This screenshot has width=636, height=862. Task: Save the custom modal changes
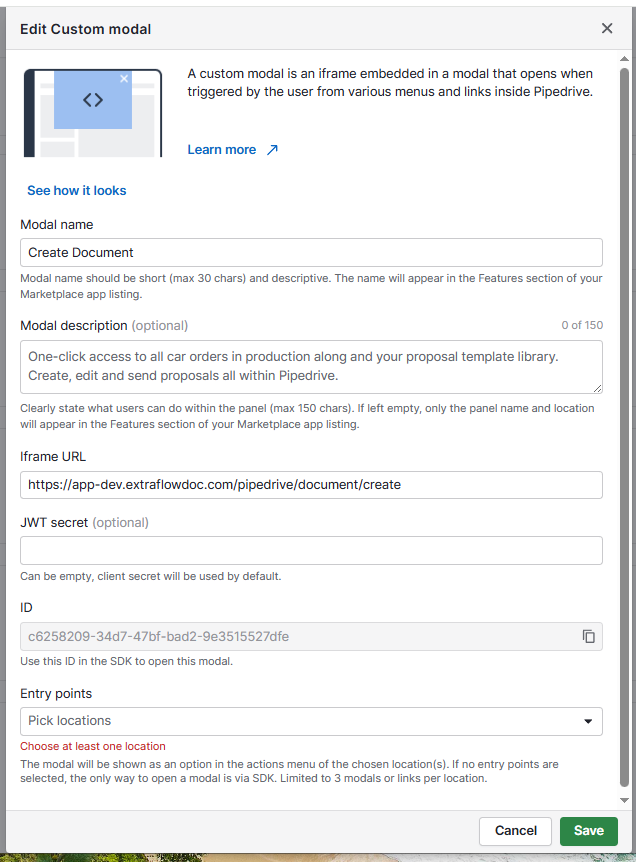tap(588, 831)
